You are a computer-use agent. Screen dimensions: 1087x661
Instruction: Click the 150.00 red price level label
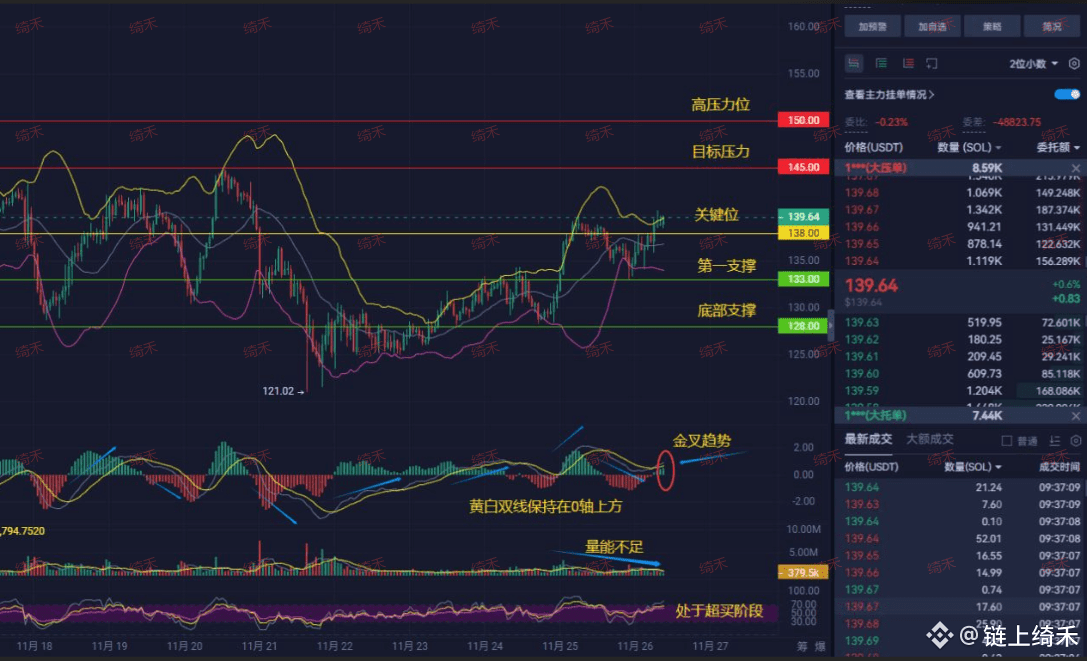click(x=803, y=120)
